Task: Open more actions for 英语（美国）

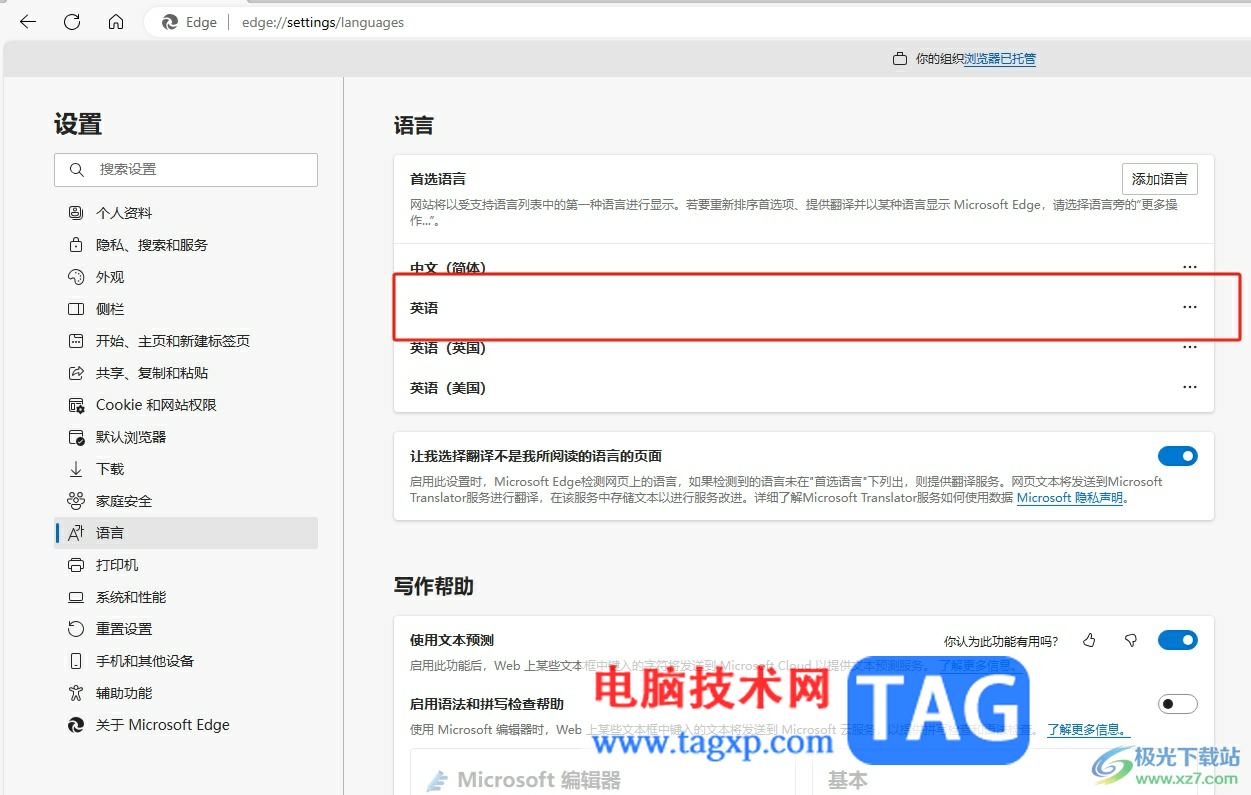Action: pyautogui.click(x=1189, y=387)
